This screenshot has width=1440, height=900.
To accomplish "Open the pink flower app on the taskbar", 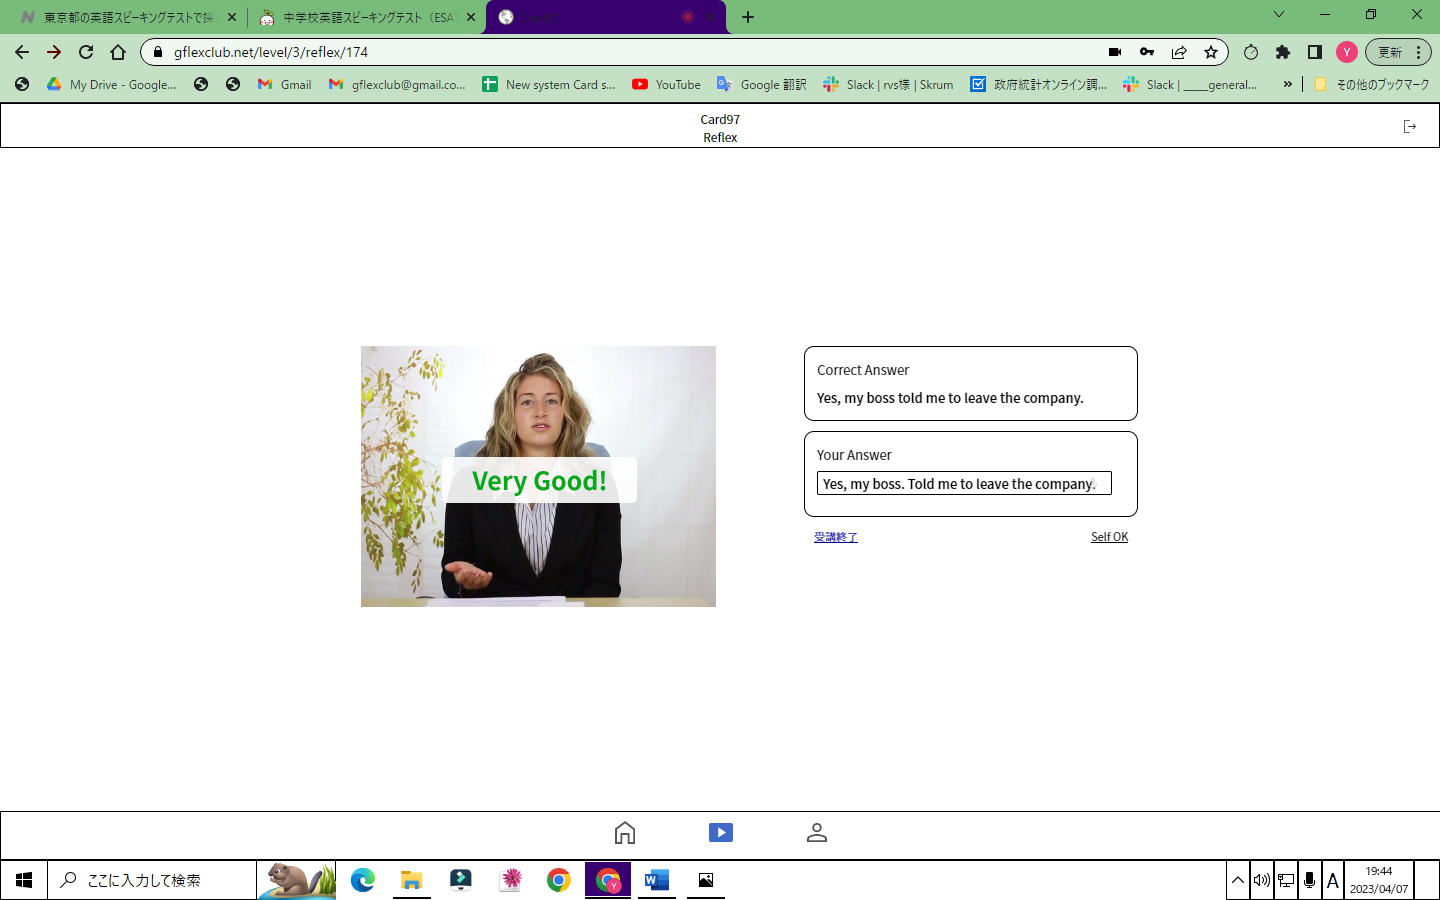I will (510, 880).
